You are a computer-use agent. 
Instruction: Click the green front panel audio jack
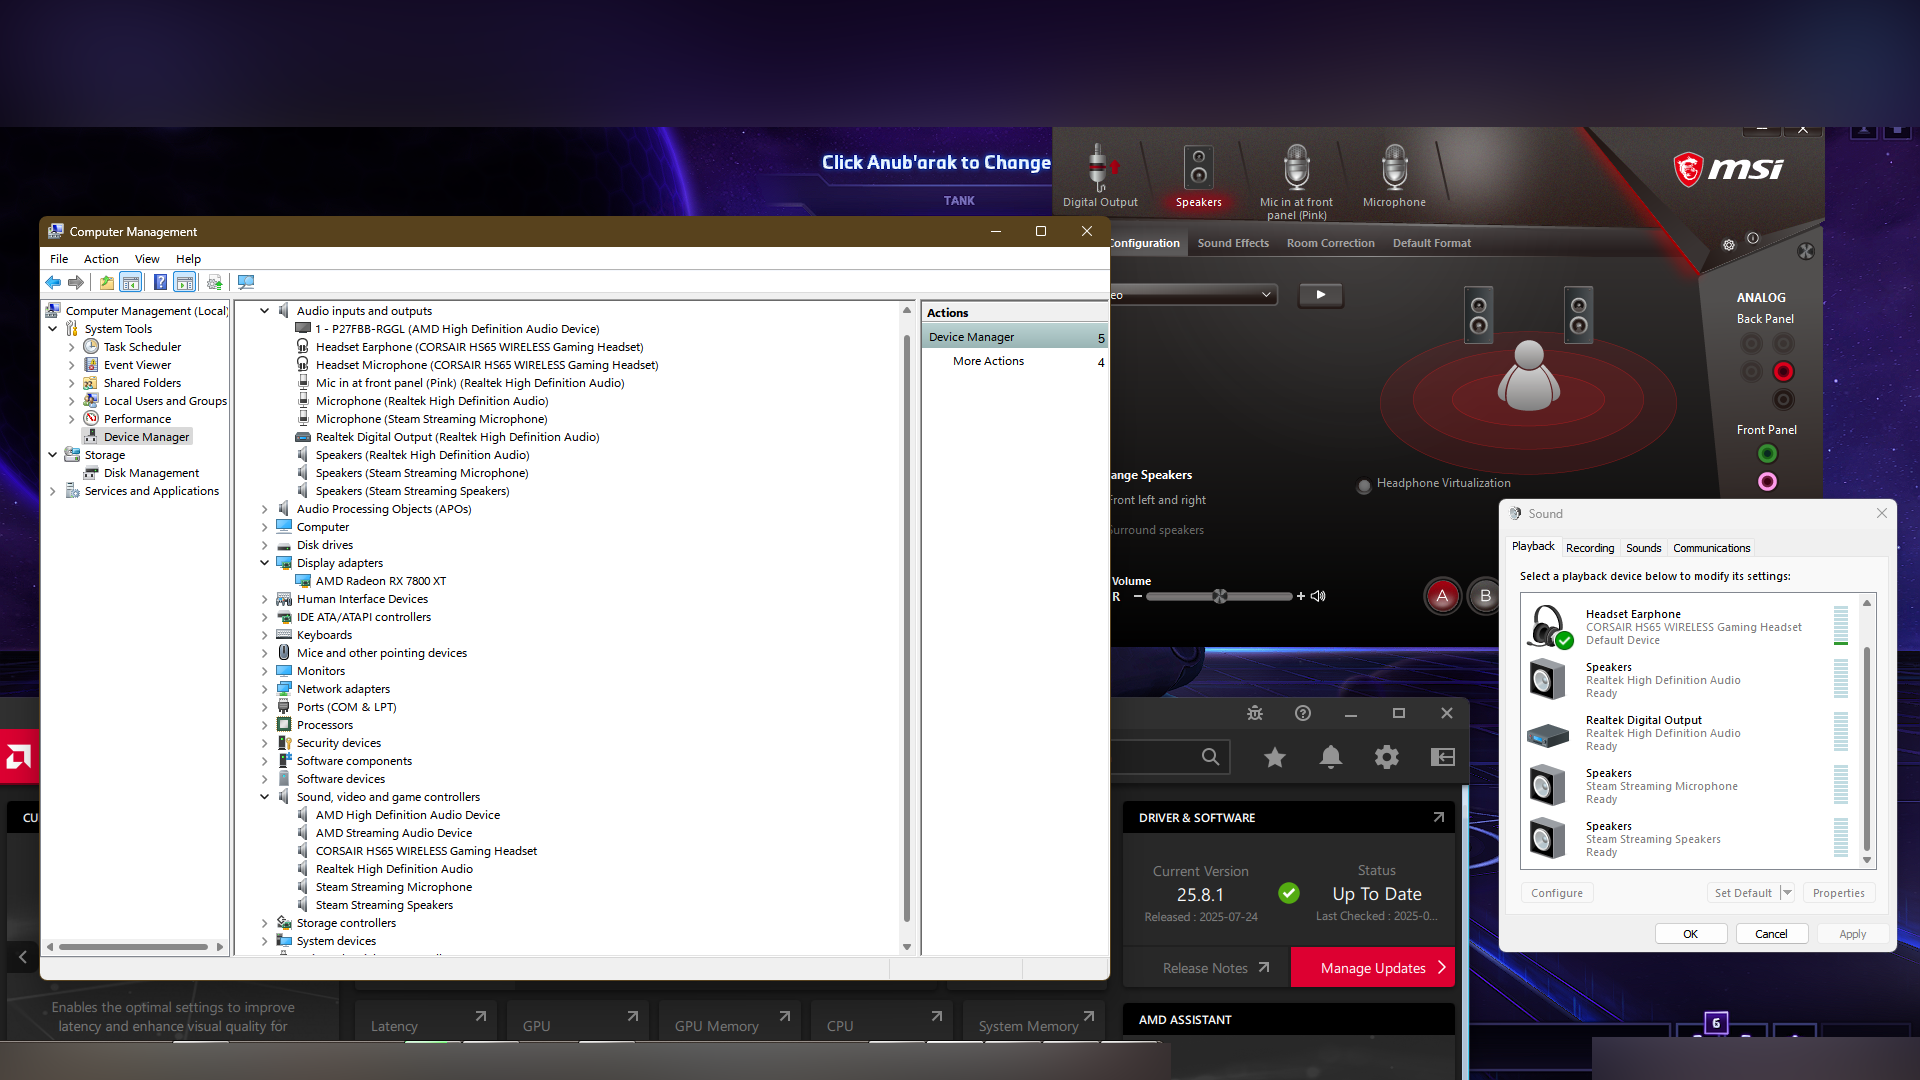pyautogui.click(x=1767, y=454)
